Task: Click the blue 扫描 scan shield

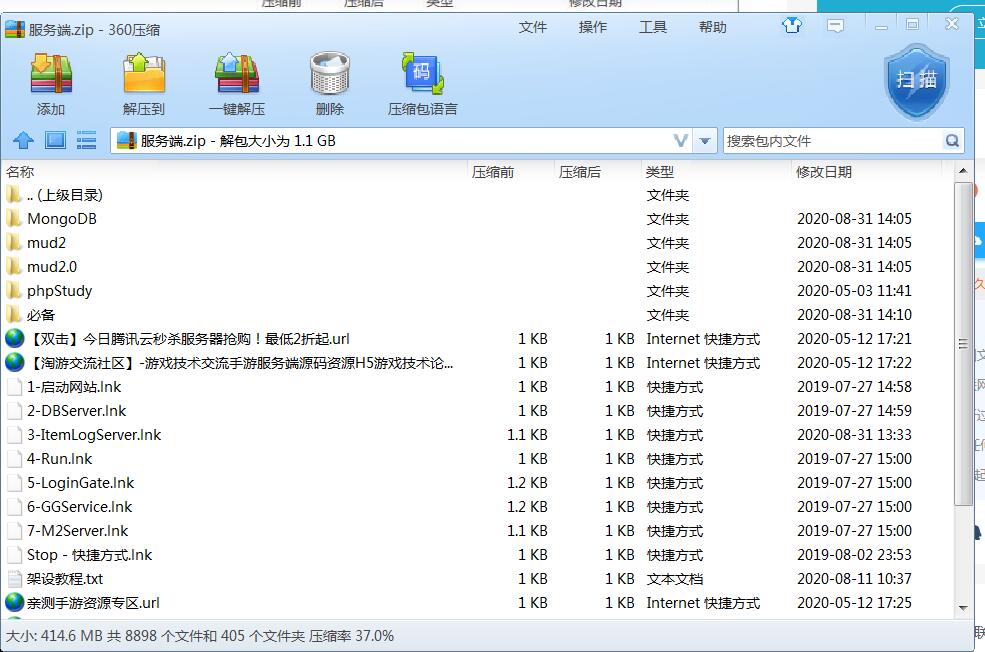Action: (x=916, y=81)
